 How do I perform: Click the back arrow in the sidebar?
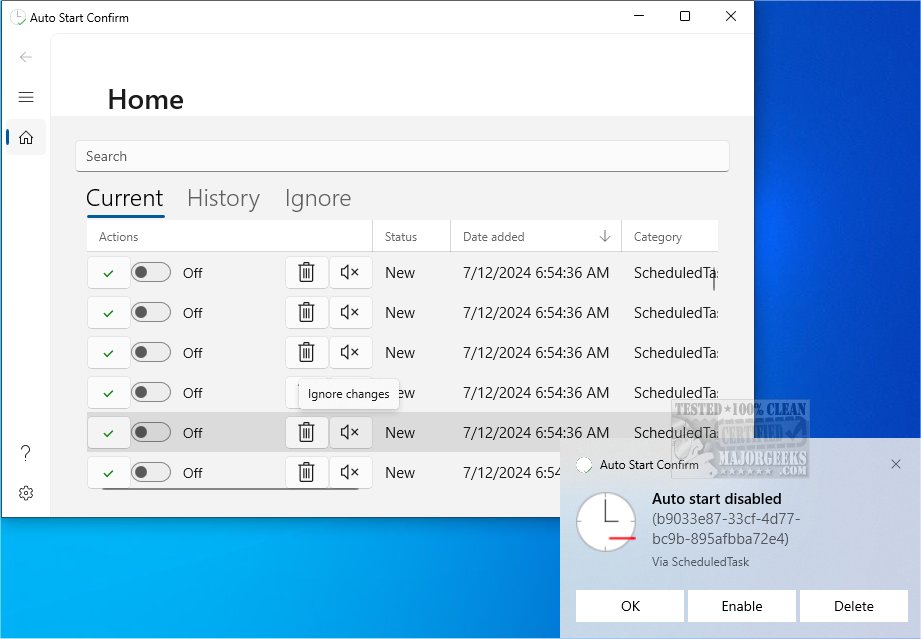(x=26, y=57)
